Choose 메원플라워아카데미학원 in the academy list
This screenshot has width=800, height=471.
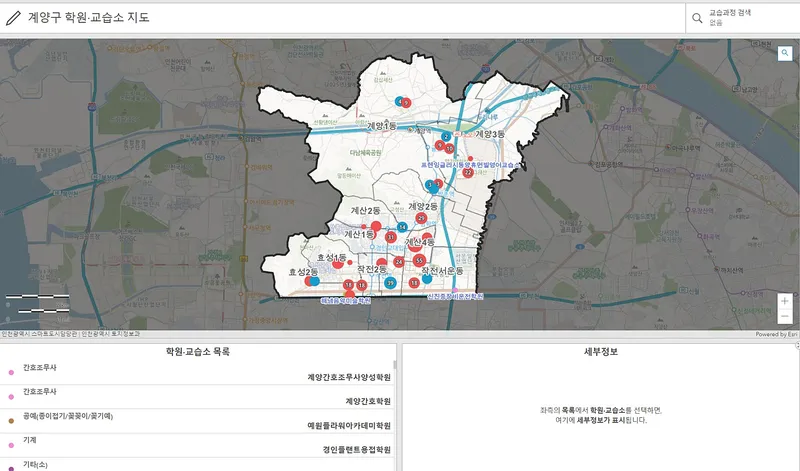(x=348, y=425)
